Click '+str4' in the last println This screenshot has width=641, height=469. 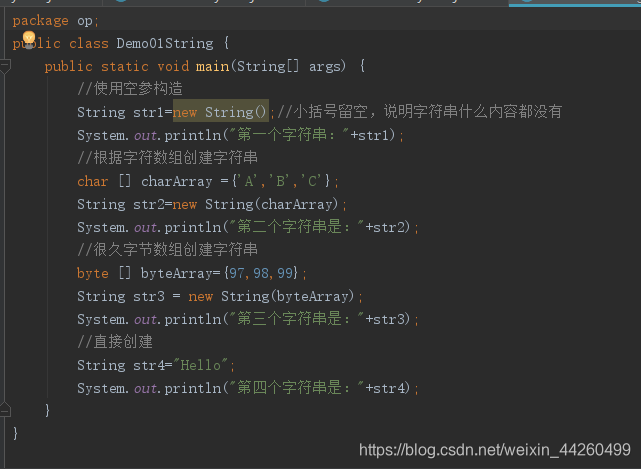[x=387, y=388]
